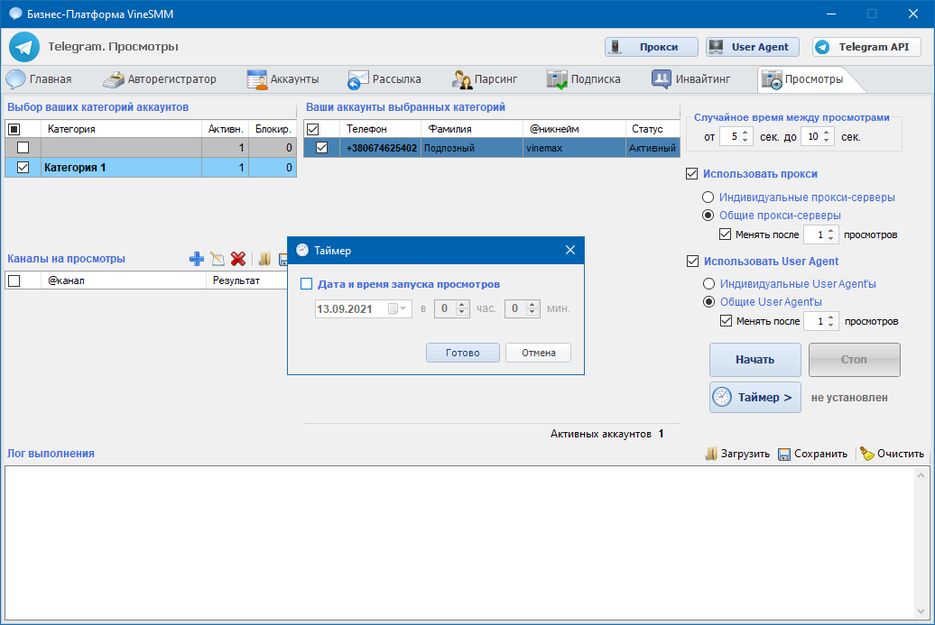Screen dimensions: 935x625
Task: Click the log scrollbar down arrow
Action: 921,612
